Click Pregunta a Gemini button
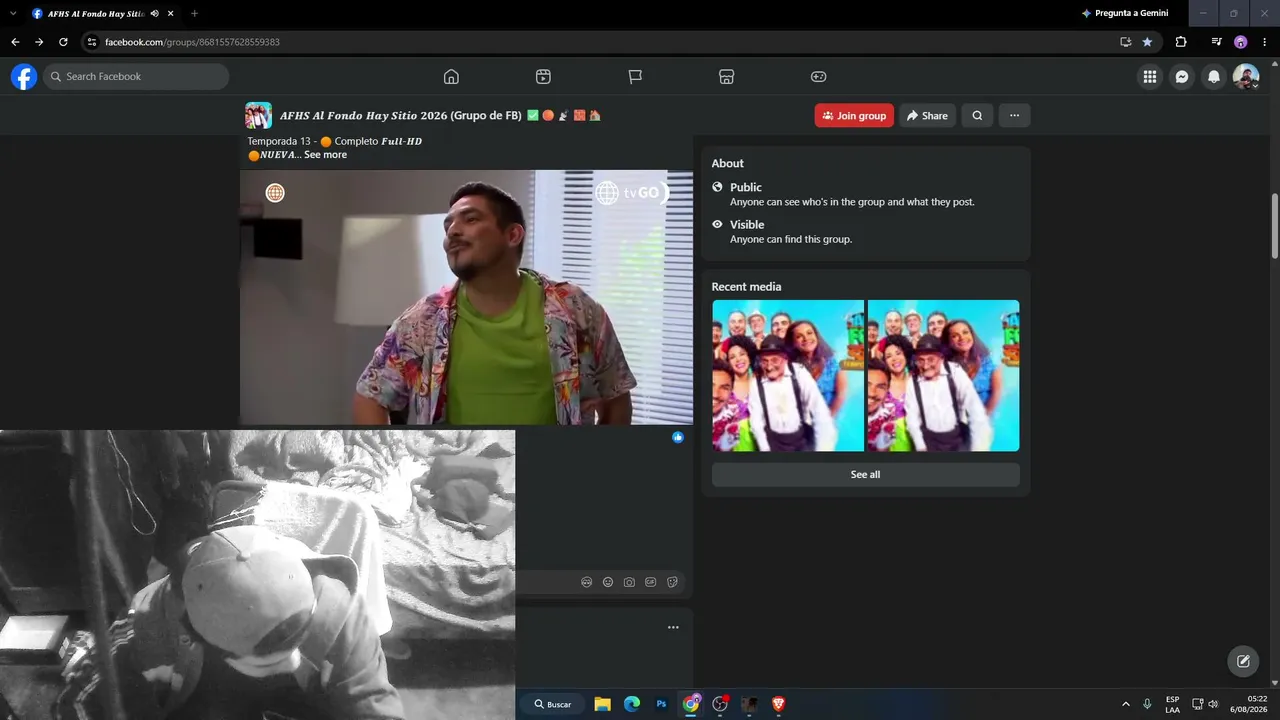Screen dimensions: 1280x720 click(1125, 13)
